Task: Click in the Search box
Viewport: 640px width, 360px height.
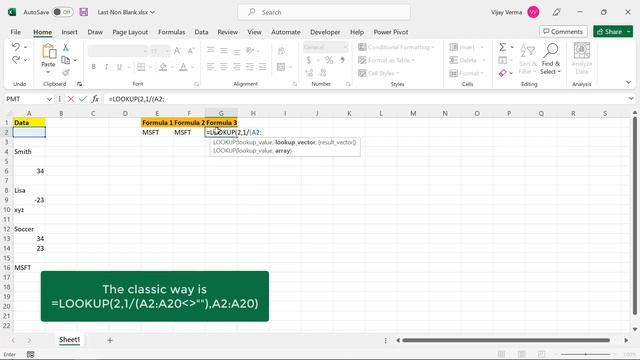Action: click(x=324, y=12)
